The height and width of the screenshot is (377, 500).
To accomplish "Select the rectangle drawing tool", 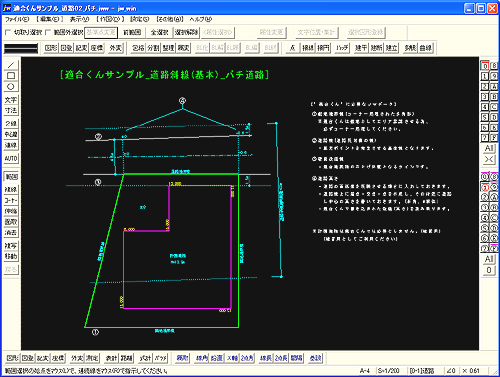I will click(x=11, y=76).
